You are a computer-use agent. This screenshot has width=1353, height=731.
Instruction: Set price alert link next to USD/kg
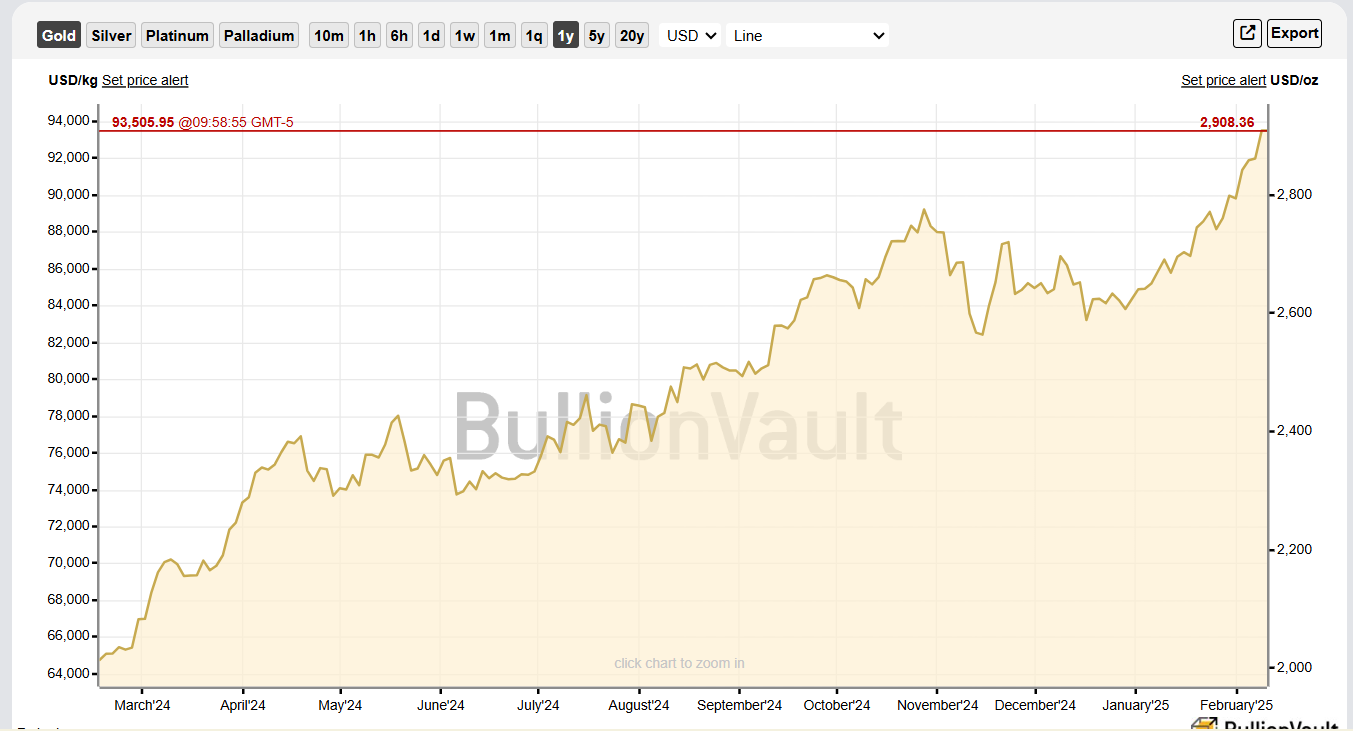coord(145,80)
